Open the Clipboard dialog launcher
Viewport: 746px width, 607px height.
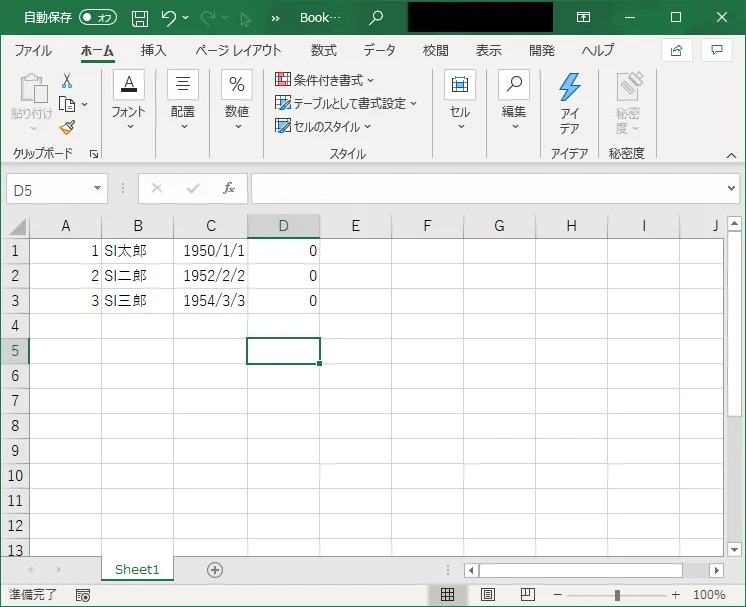(x=94, y=154)
